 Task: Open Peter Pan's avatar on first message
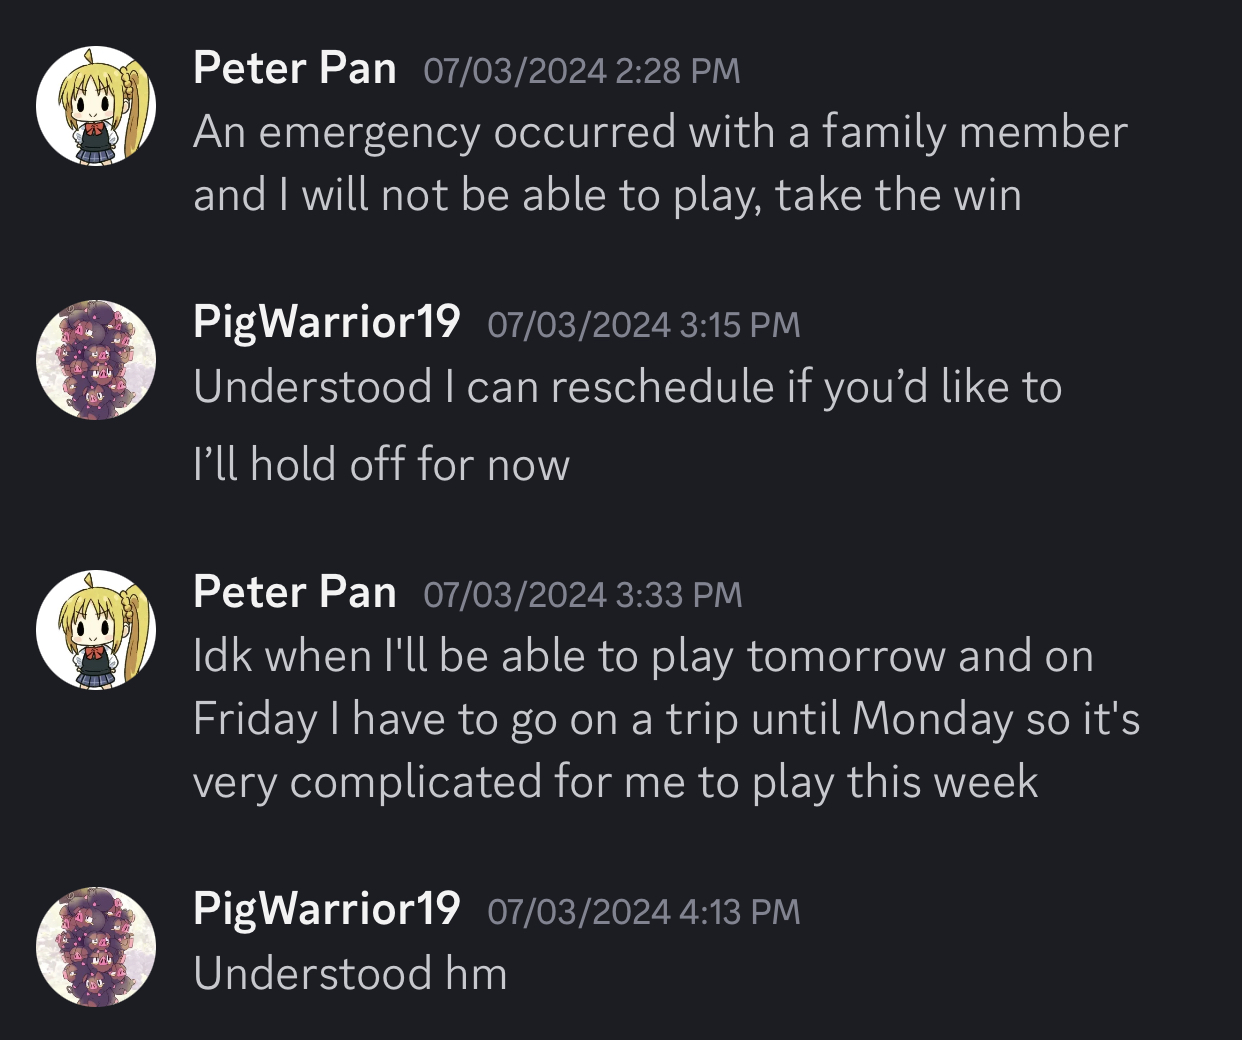tap(96, 106)
